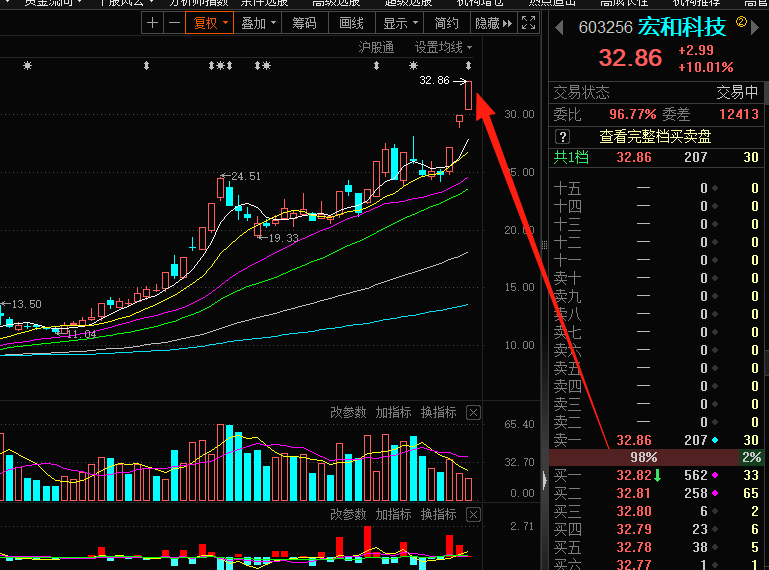
Task: Click the leftmost star event marker above chart
Action: (x=27, y=65)
